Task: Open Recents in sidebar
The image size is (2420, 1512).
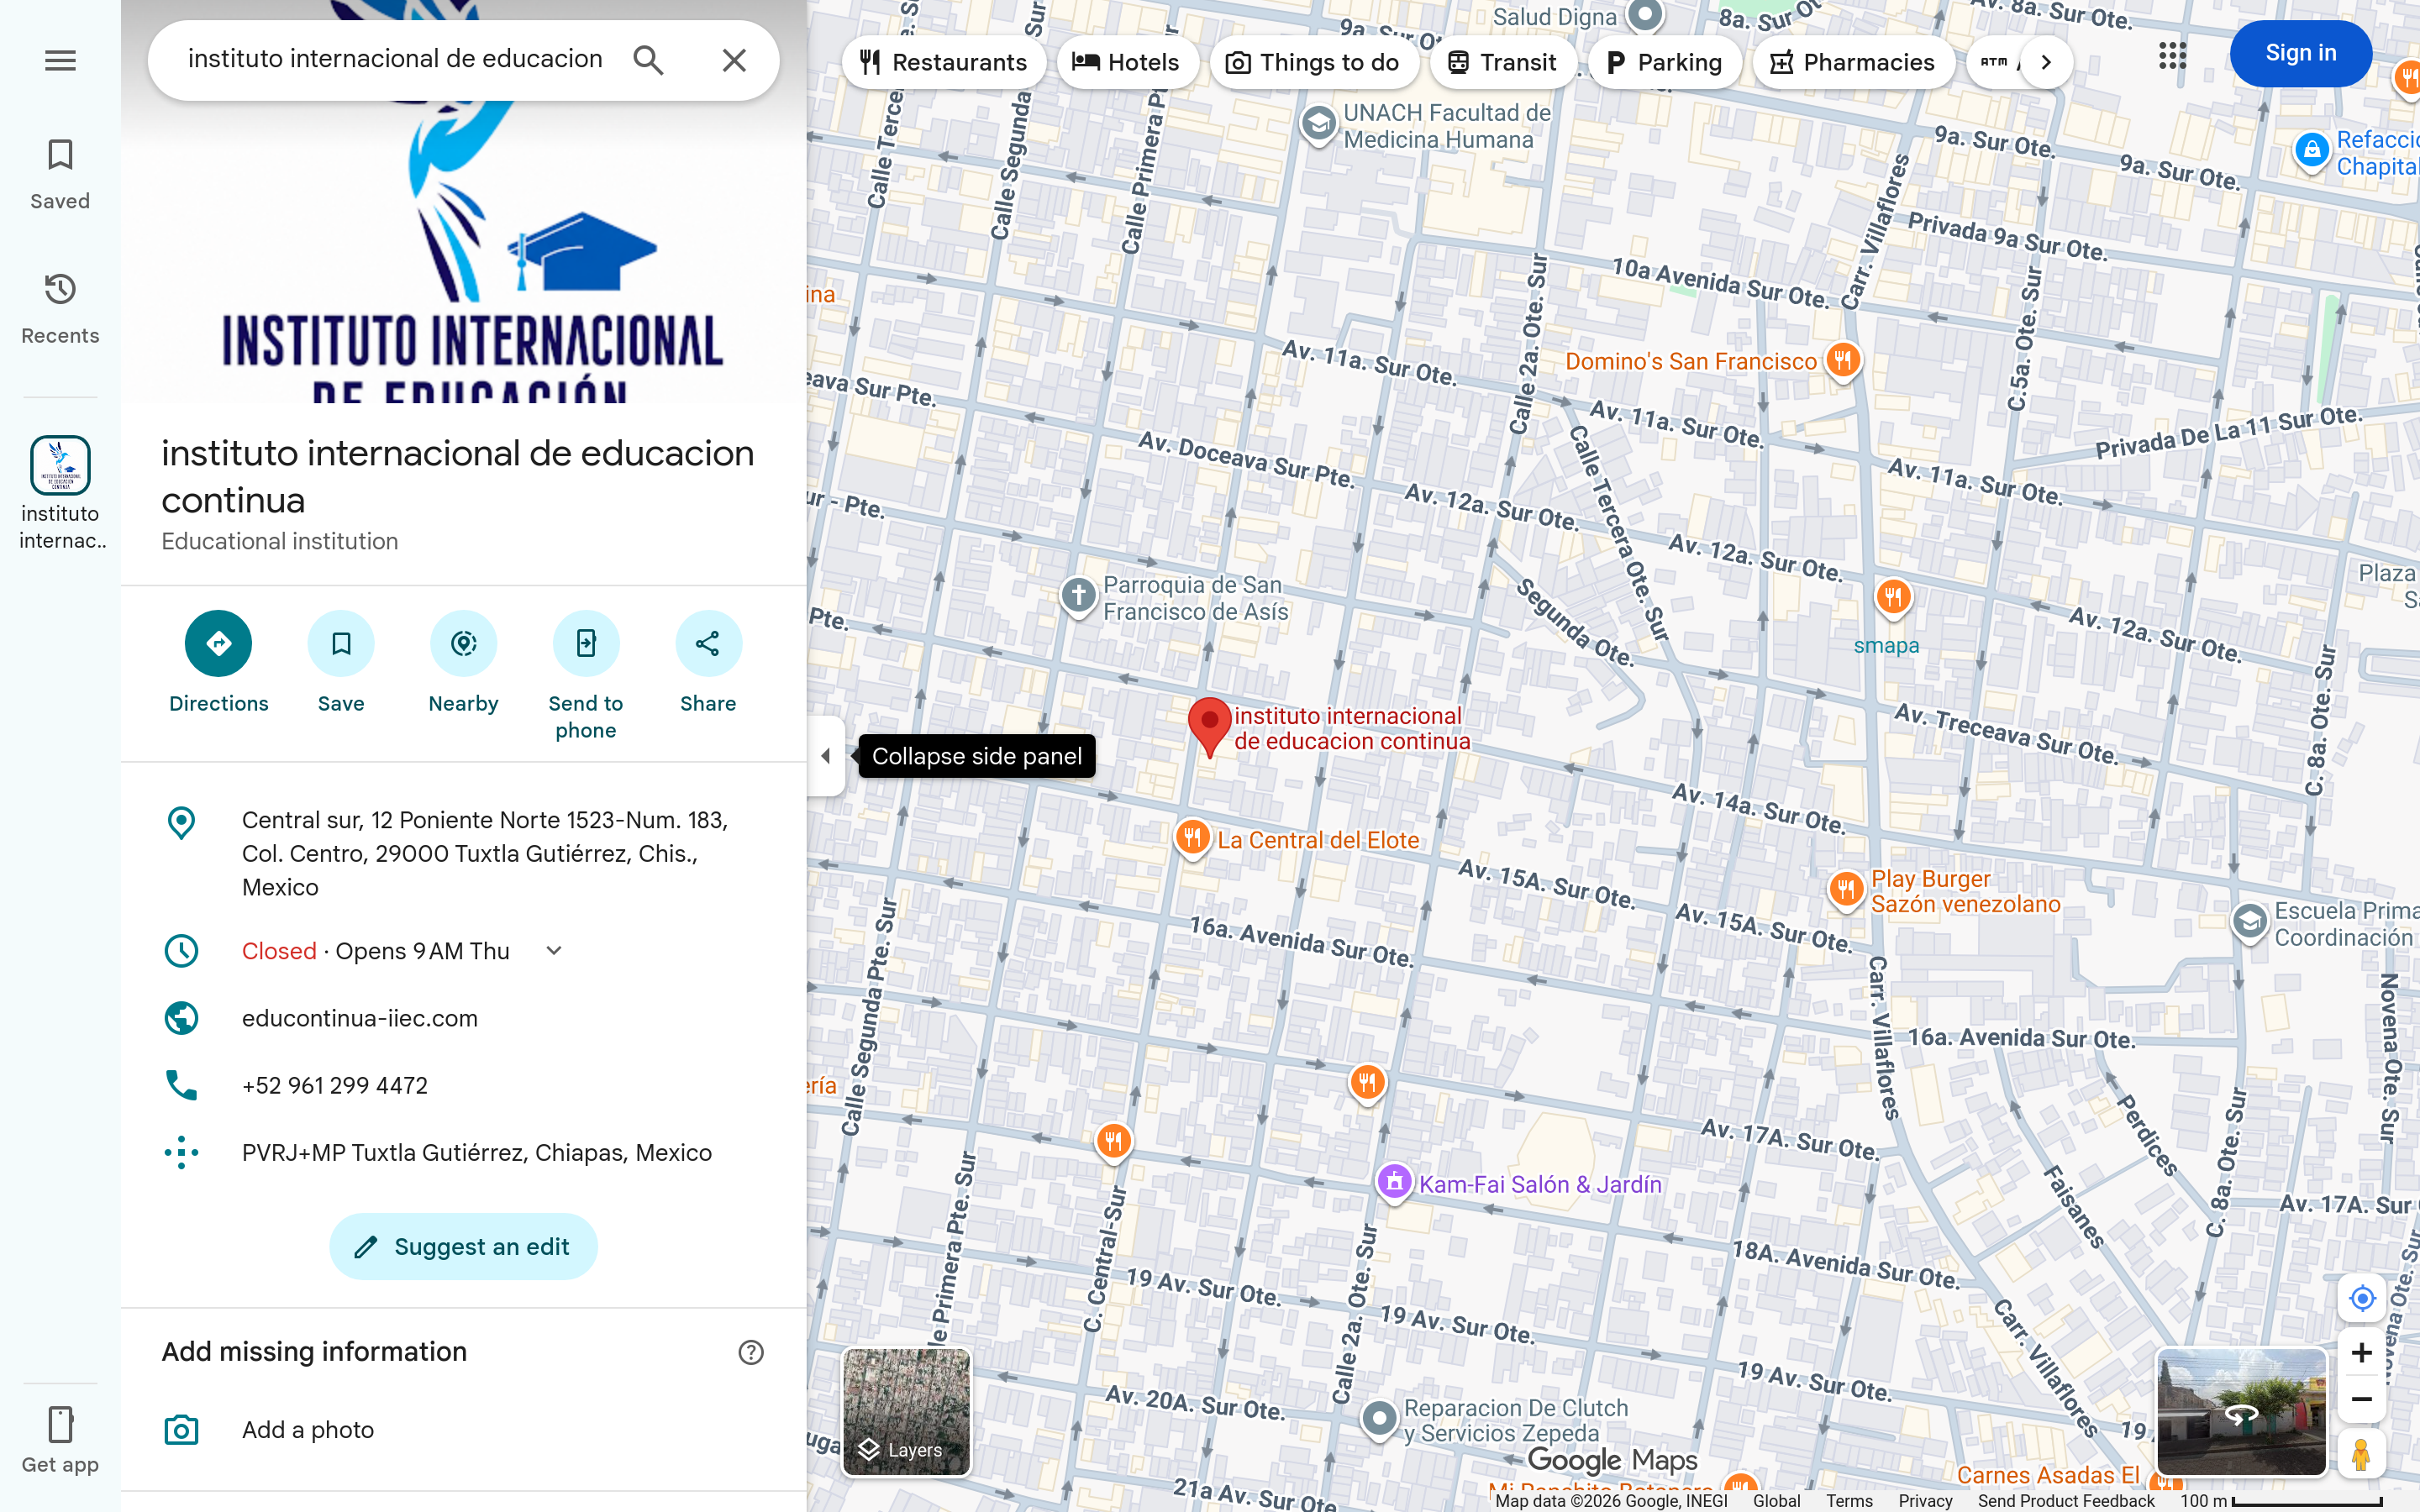Action: coord(60,308)
